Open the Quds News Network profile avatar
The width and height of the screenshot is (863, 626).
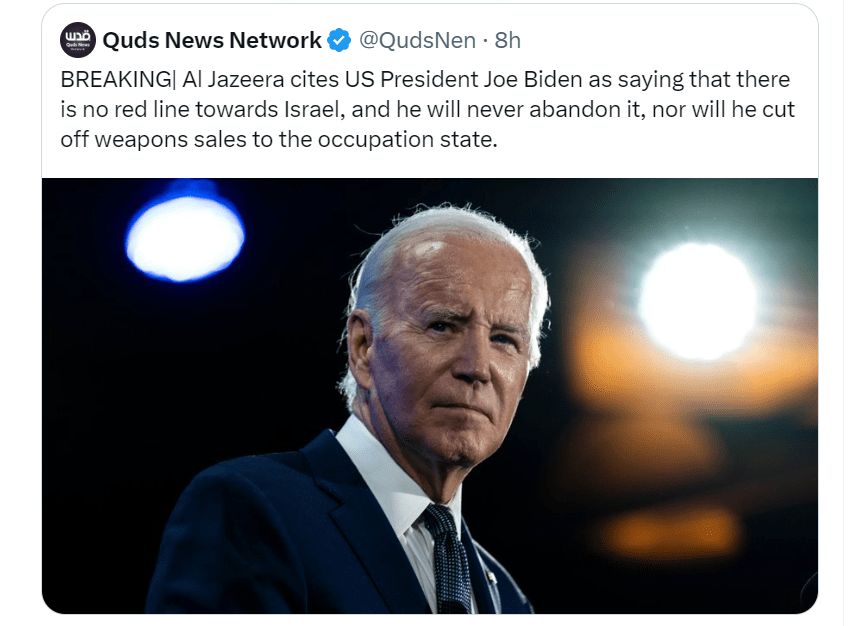tap(78, 40)
